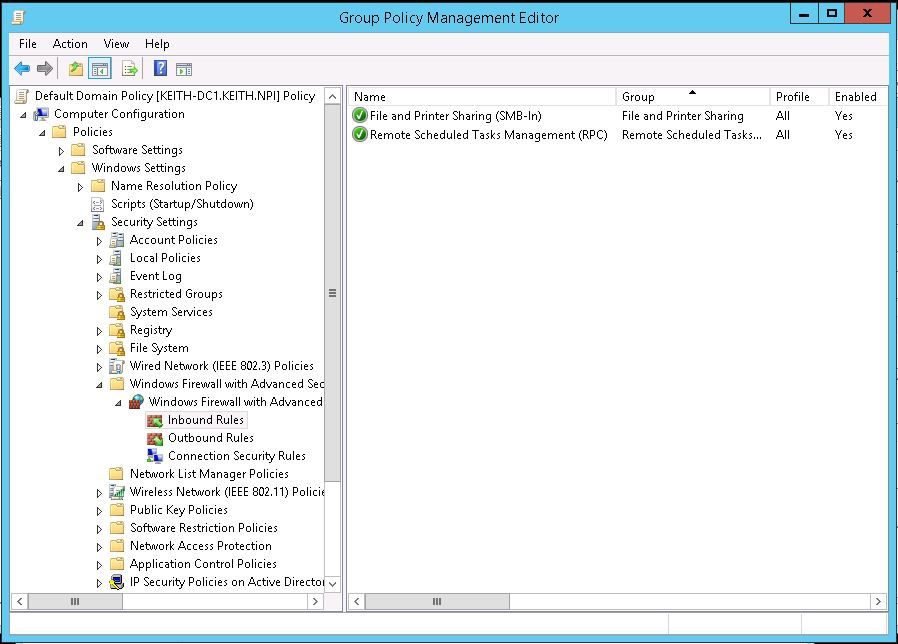Click the Scripts (Startup/Shutdown) icon

98,204
